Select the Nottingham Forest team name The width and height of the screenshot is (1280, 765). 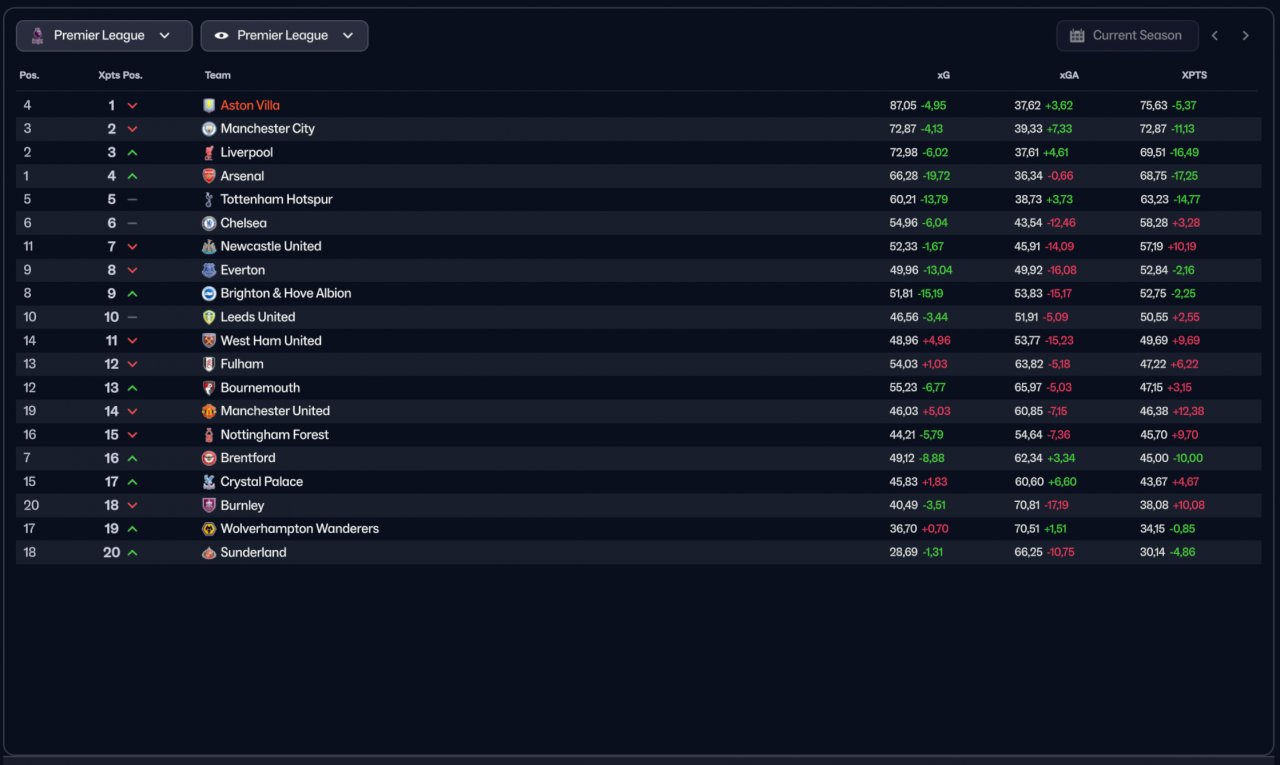[275, 434]
